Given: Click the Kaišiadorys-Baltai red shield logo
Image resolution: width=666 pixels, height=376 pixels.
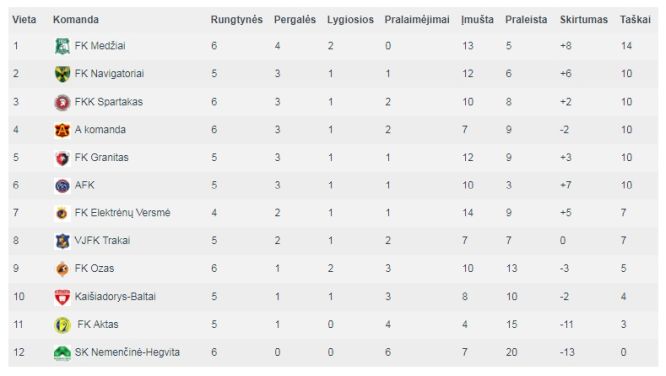Looking at the screenshot, I should click(62, 297).
